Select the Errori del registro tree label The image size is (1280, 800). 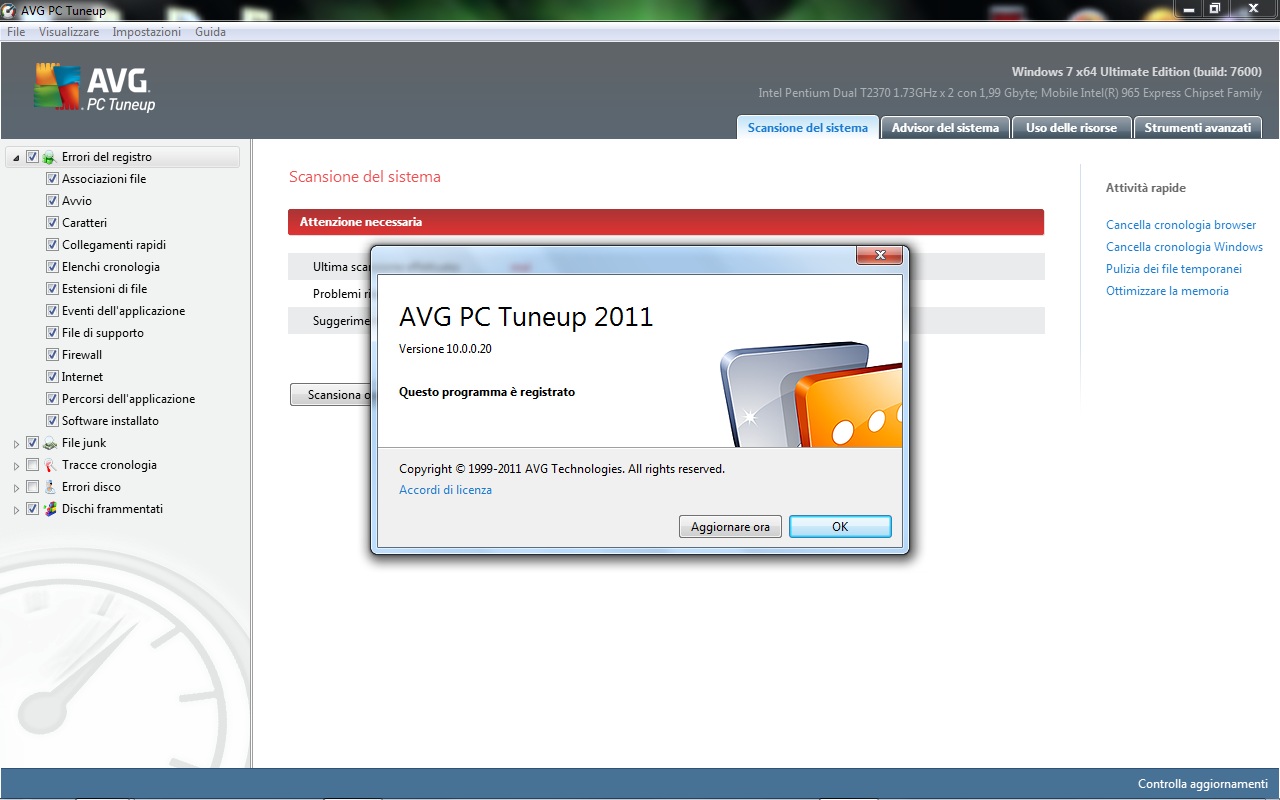[x=107, y=157]
